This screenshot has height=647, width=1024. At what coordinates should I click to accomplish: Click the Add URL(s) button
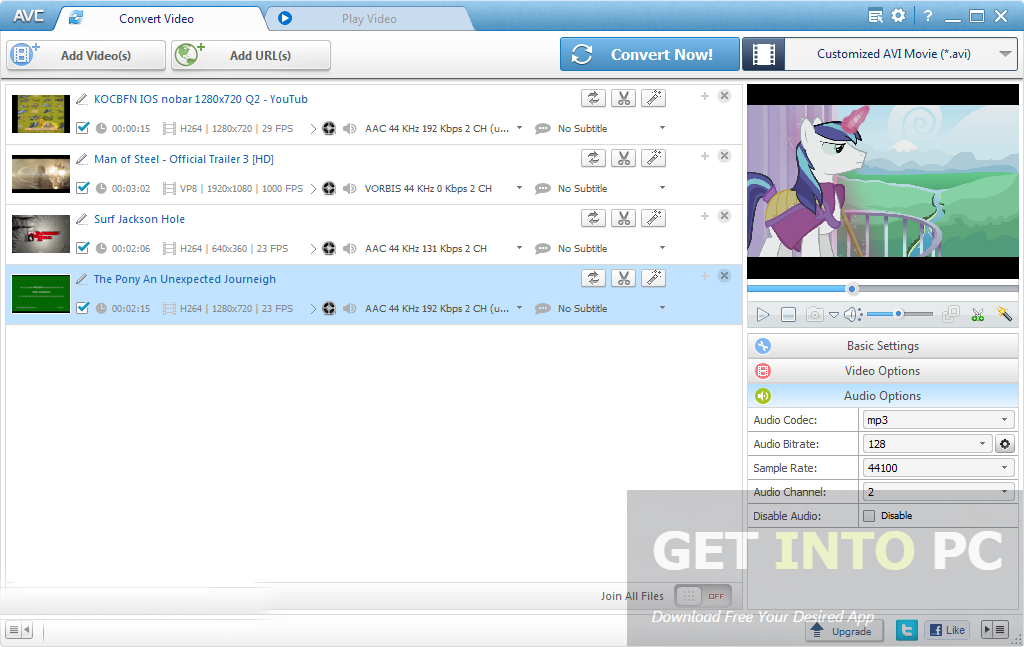click(x=251, y=55)
